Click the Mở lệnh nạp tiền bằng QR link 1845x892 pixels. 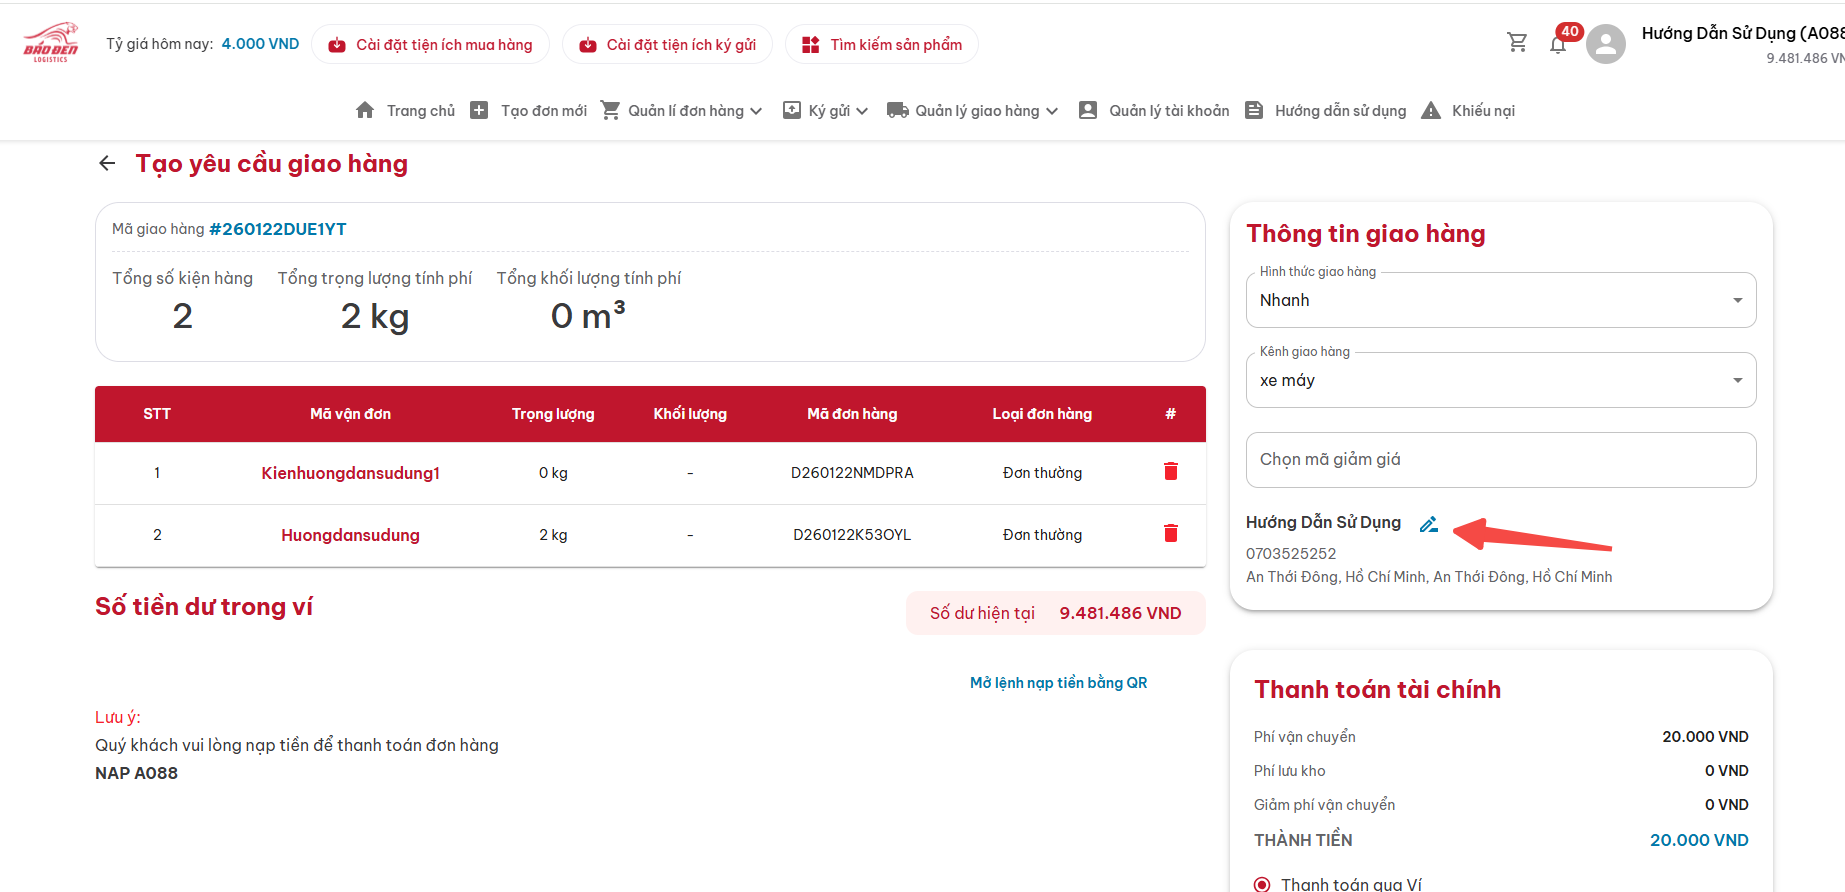pos(1059,682)
